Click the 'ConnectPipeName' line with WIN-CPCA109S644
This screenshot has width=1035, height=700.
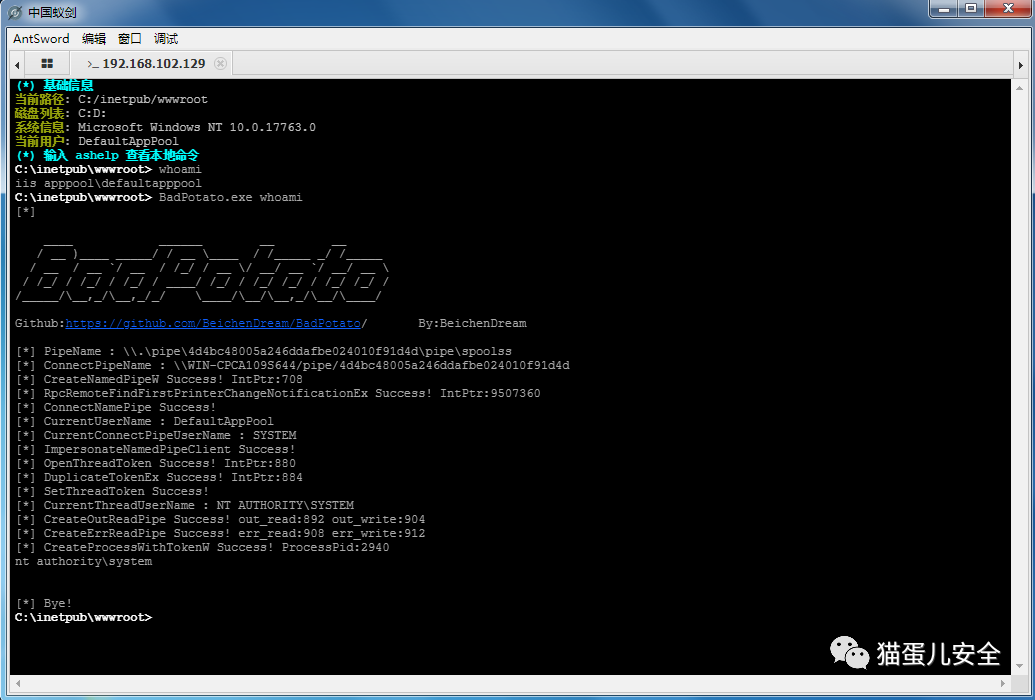coord(292,366)
